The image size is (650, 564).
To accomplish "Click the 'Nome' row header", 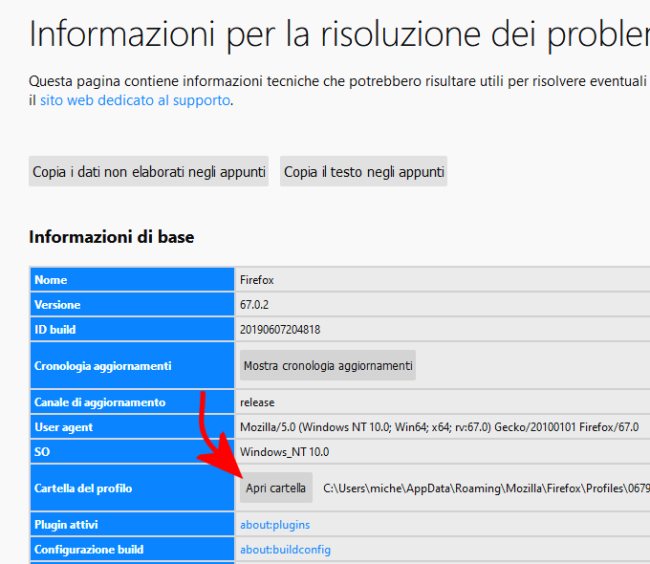I will (x=132, y=280).
